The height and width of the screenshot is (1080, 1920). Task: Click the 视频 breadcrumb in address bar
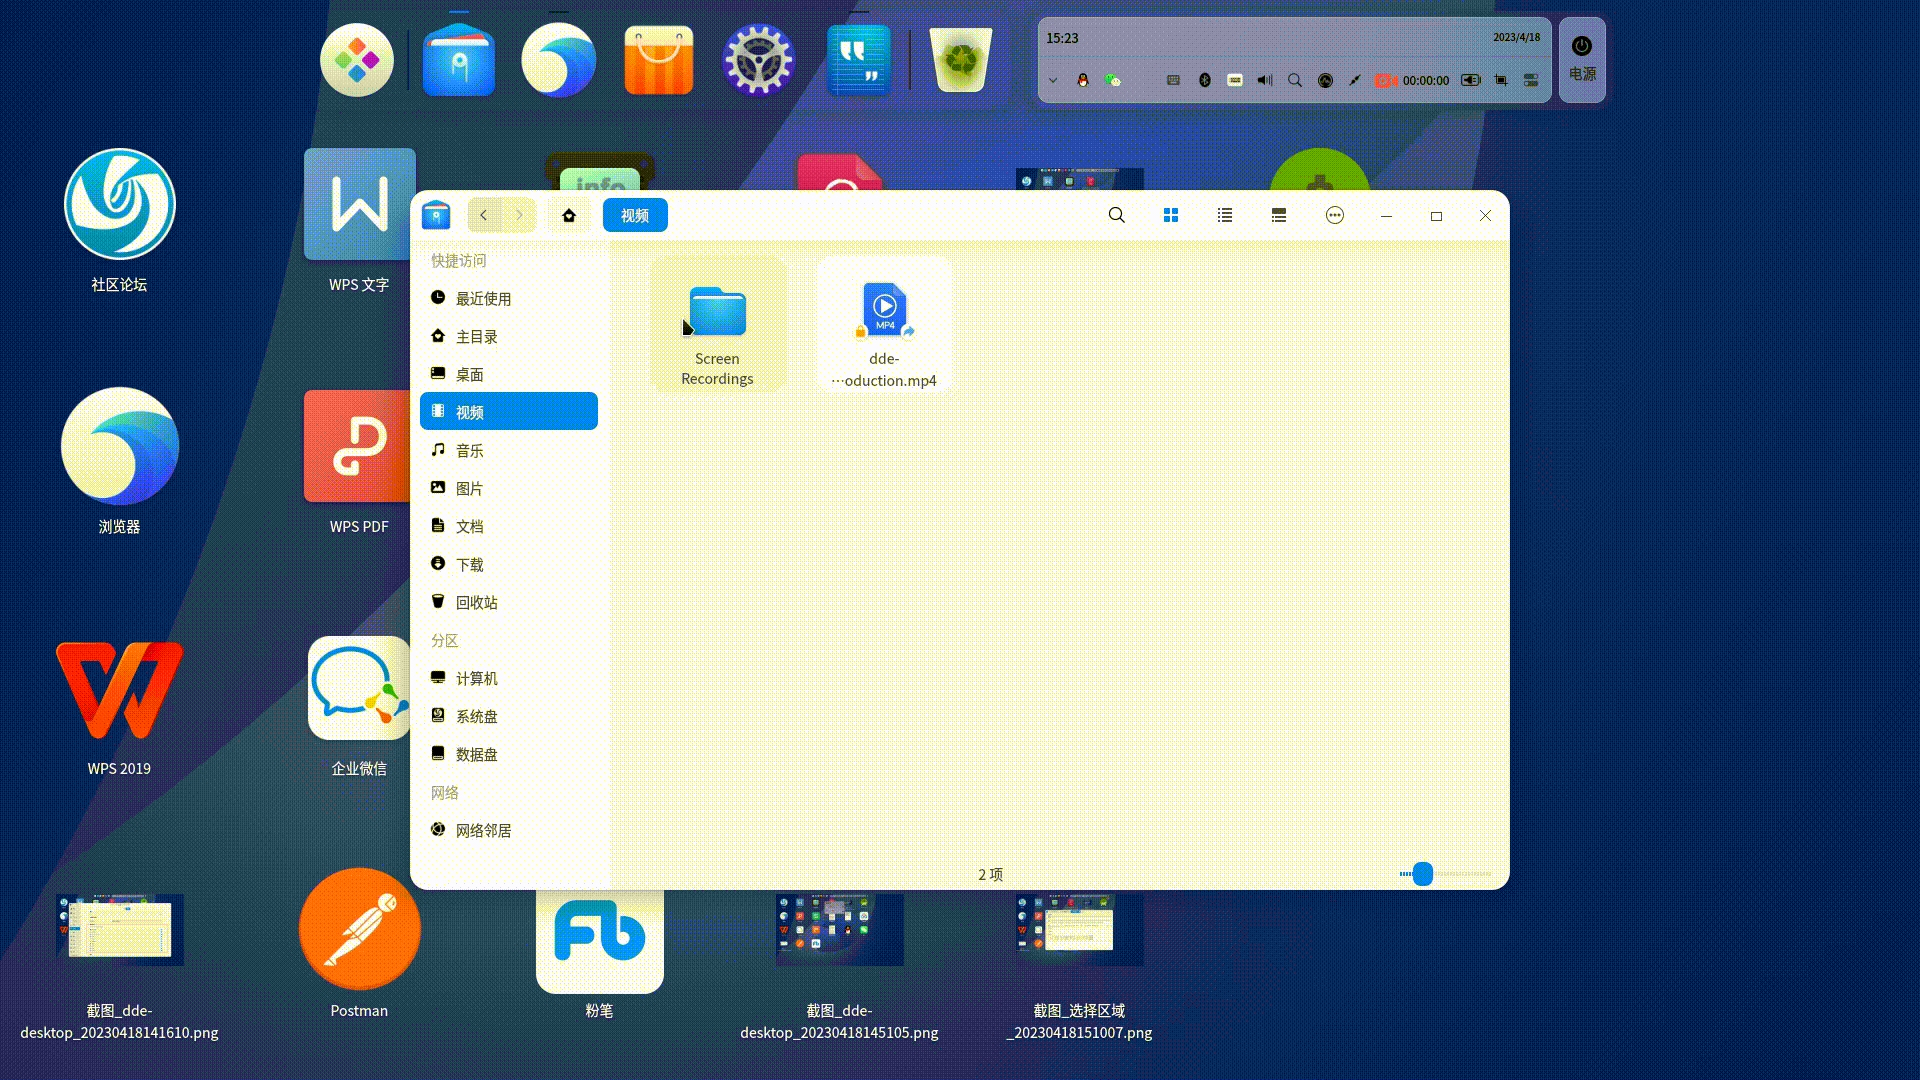[x=635, y=215]
